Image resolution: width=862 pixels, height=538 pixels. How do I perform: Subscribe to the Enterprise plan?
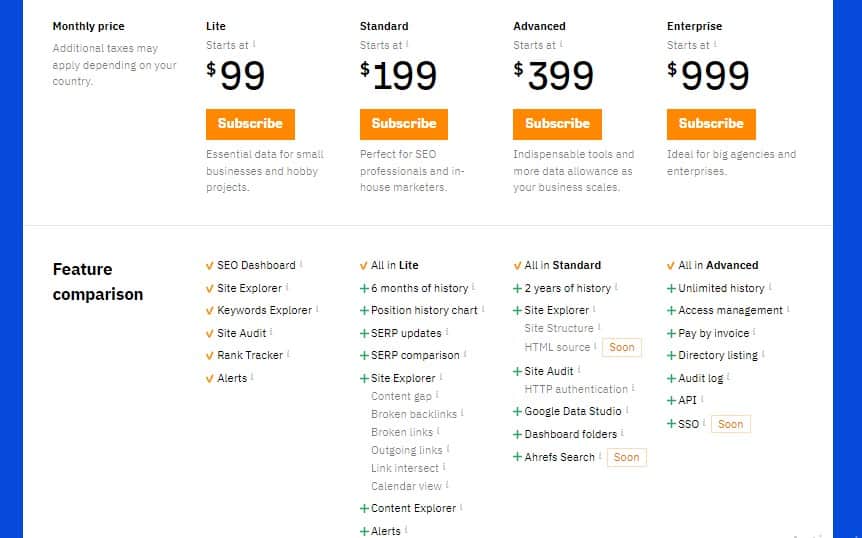711,124
